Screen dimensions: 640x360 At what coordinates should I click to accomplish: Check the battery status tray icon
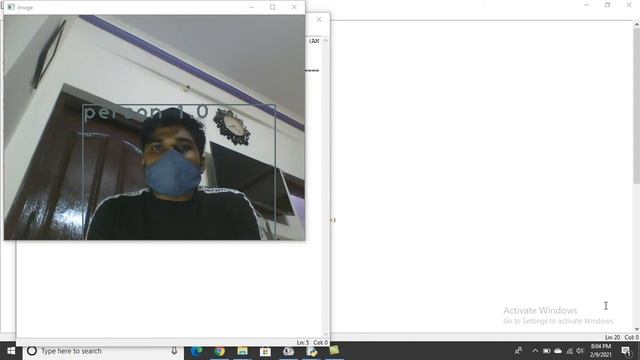547,351
